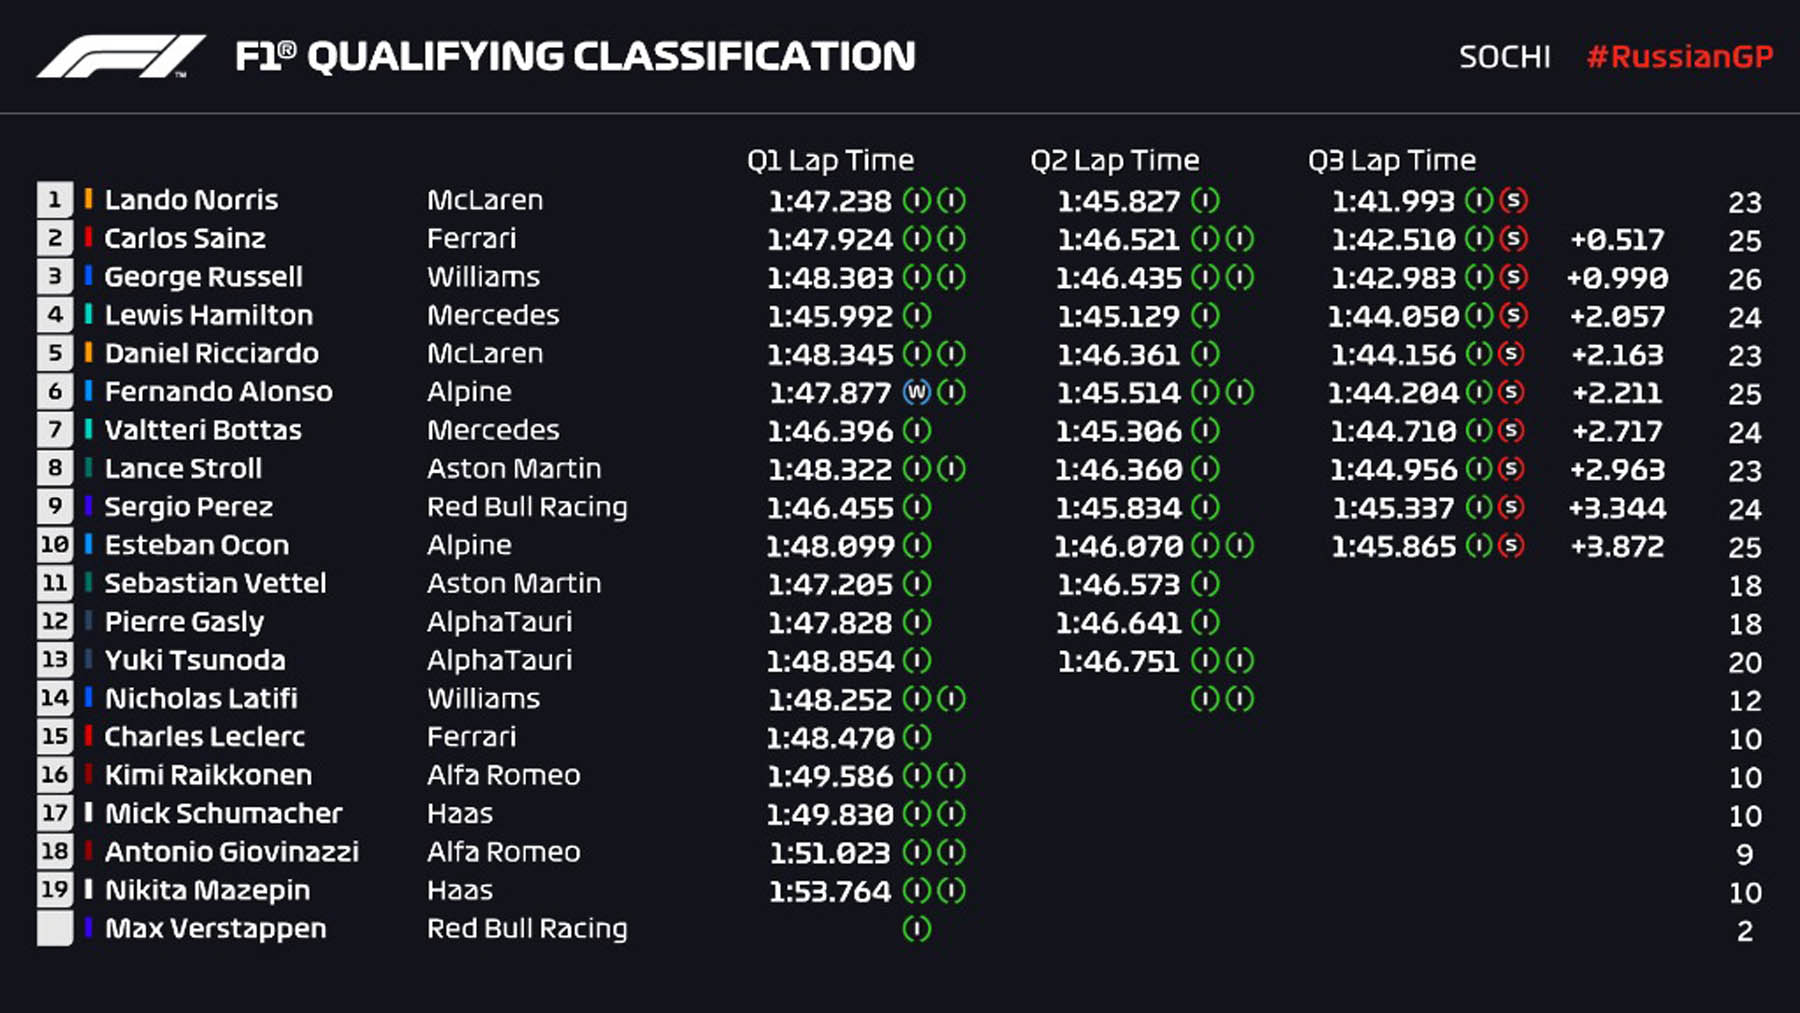Select the Q2 Lap Time column header
Image resolution: width=1800 pixels, height=1013 pixels.
(1114, 160)
